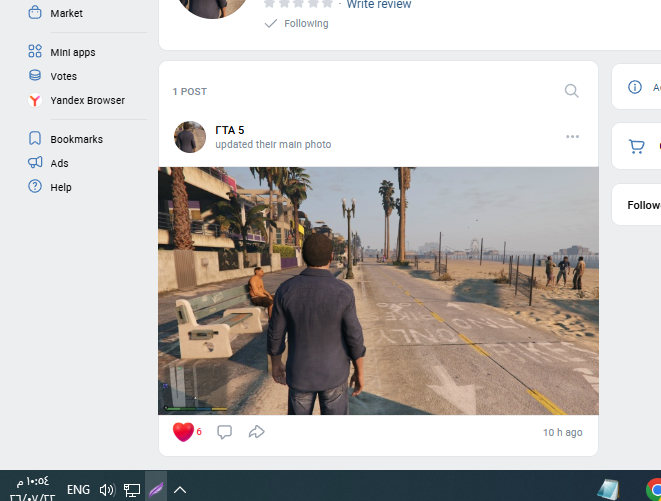
Task: Open comments with speech bubble icon
Action: click(x=224, y=432)
